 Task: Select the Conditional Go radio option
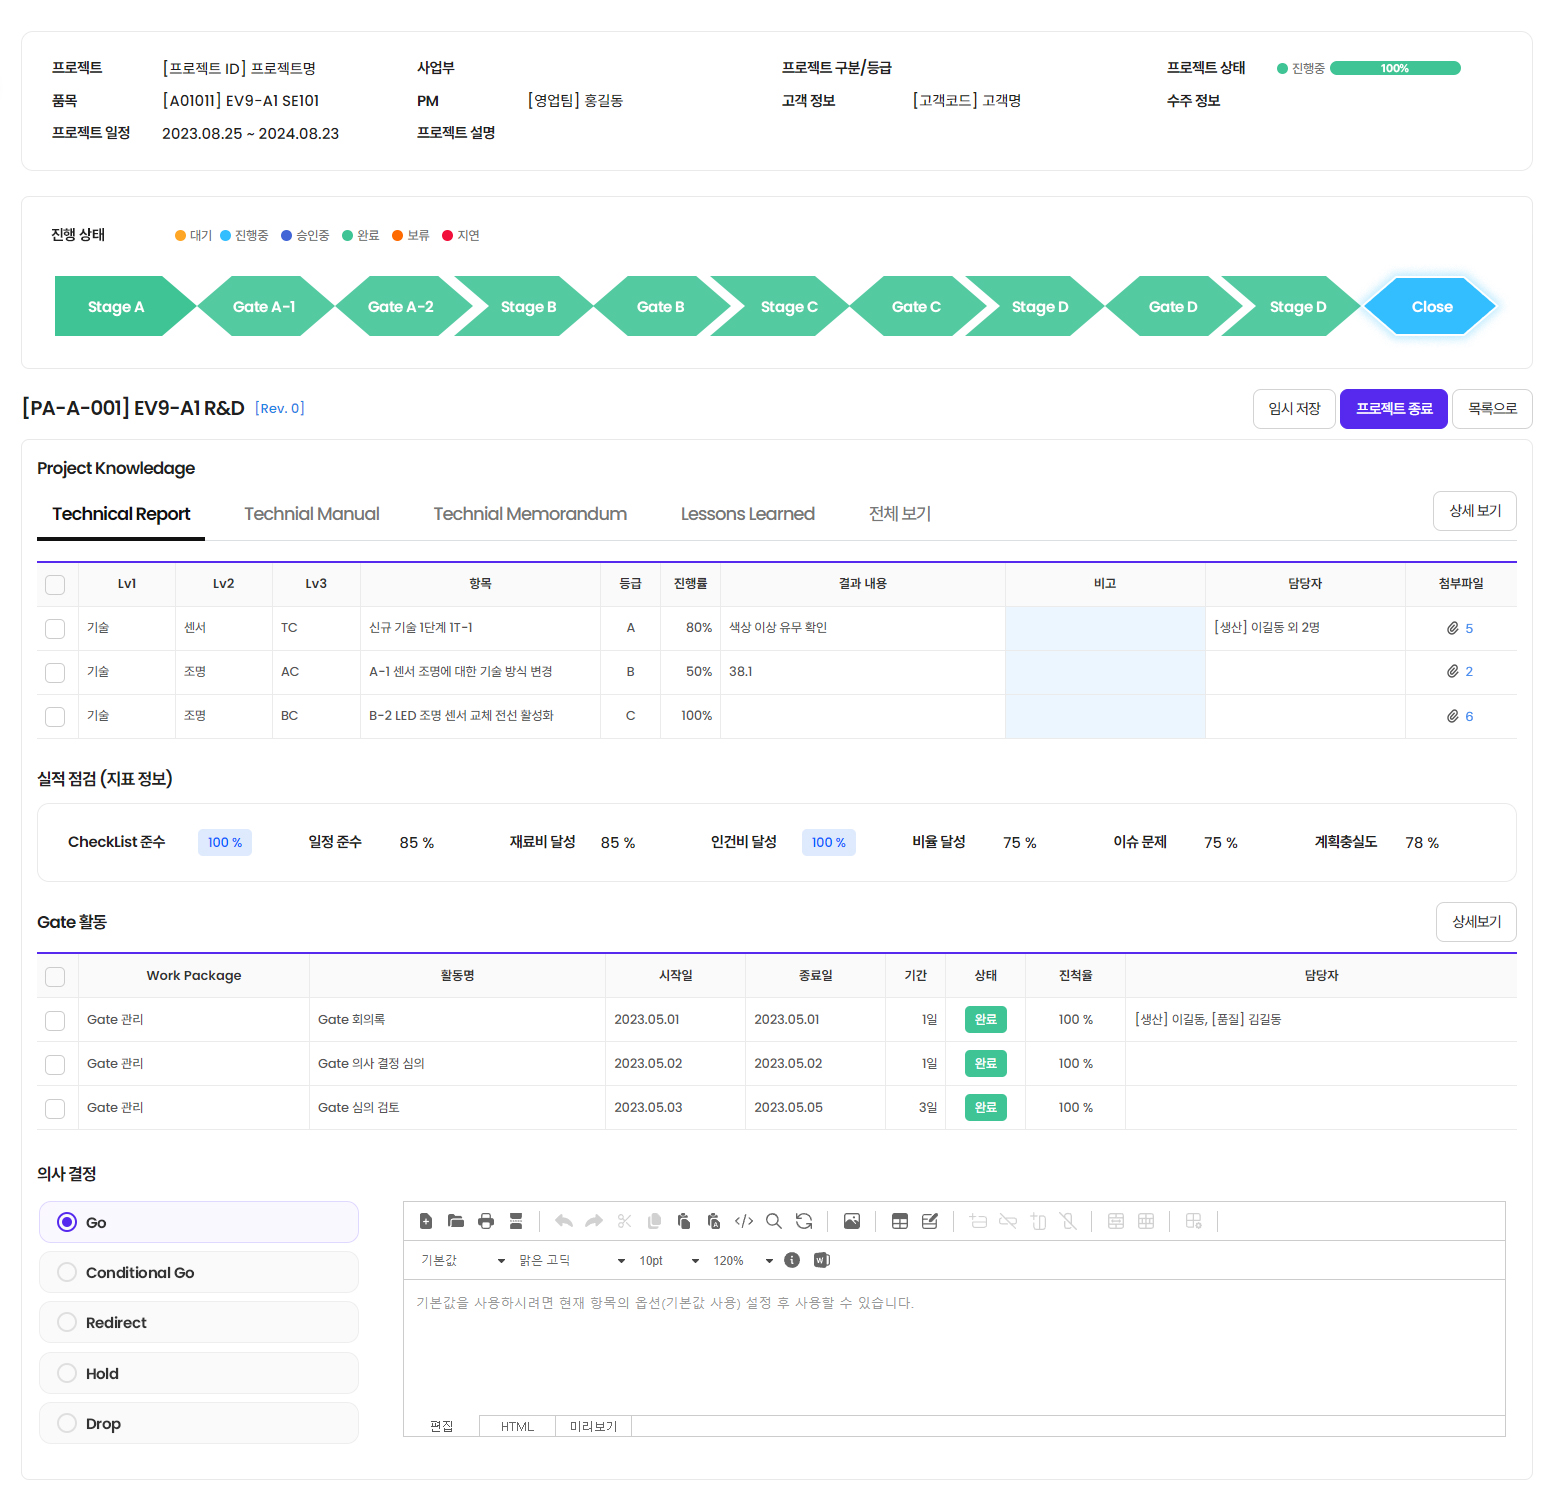click(x=67, y=1272)
